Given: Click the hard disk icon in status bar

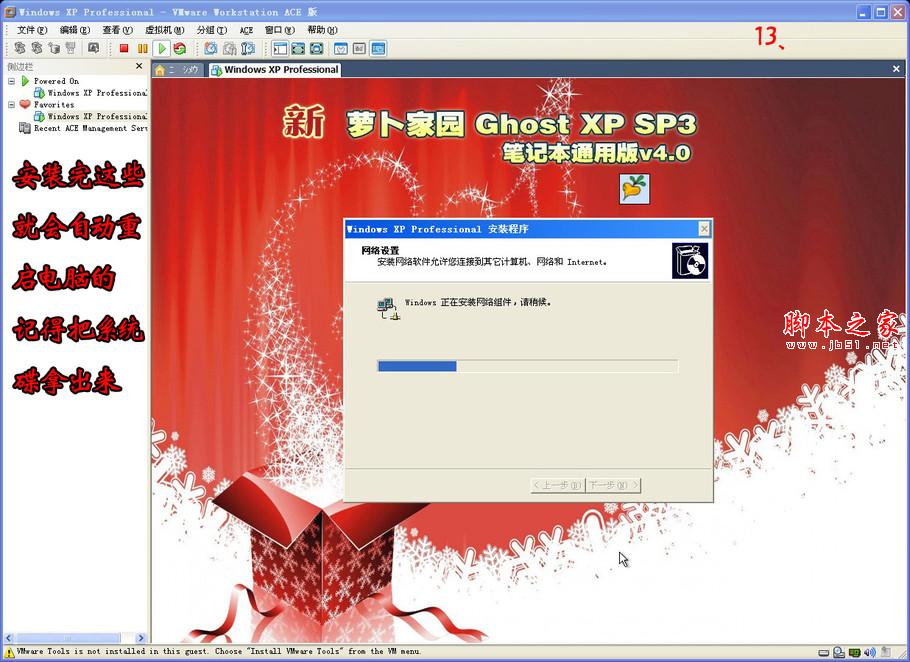Looking at the screenshot, I should [x=824, y=653].
